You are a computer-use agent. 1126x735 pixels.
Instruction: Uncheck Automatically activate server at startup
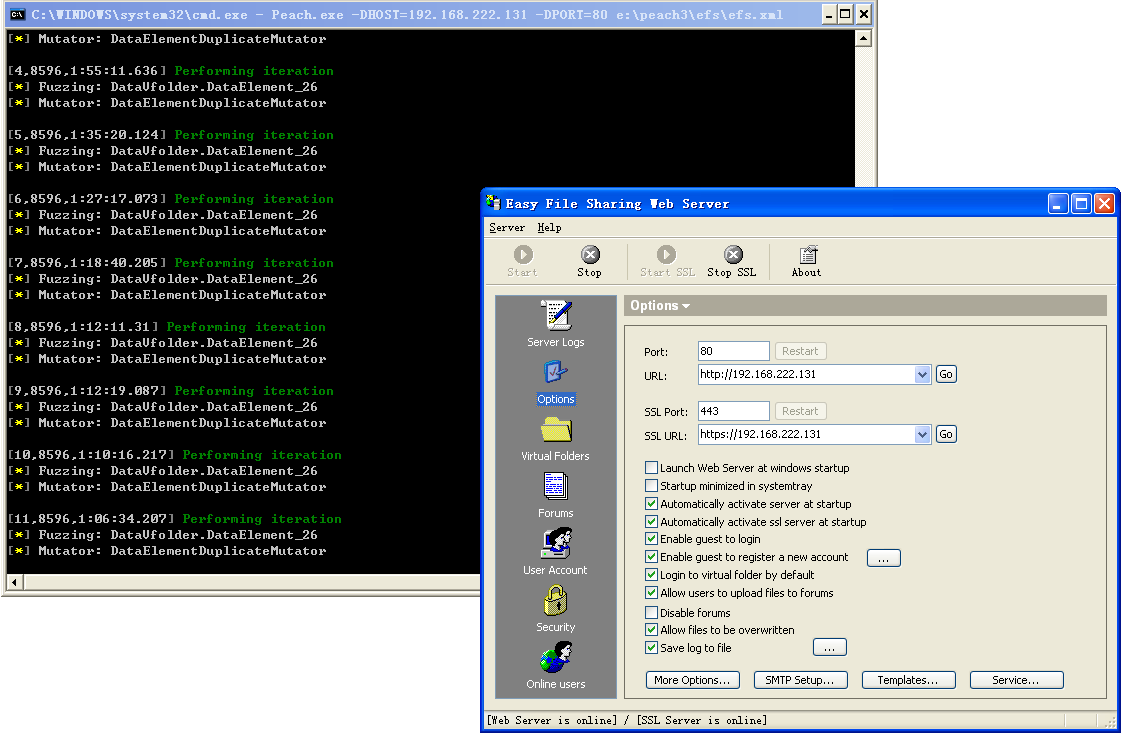651,503
